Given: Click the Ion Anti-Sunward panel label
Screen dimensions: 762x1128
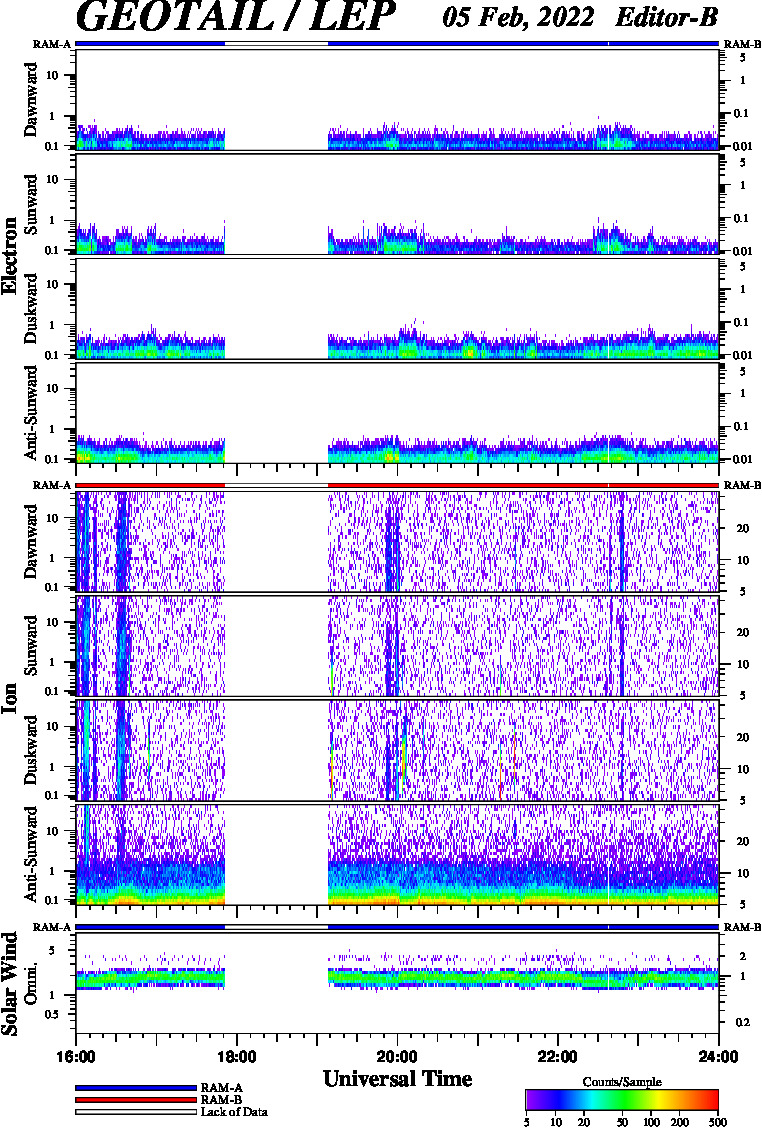Looking at the screenshot, I should (31, 854).
